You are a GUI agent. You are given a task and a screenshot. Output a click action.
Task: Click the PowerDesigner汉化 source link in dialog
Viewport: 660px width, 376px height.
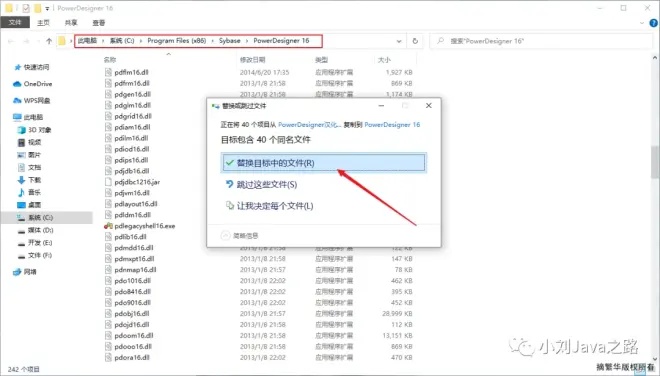310,125
